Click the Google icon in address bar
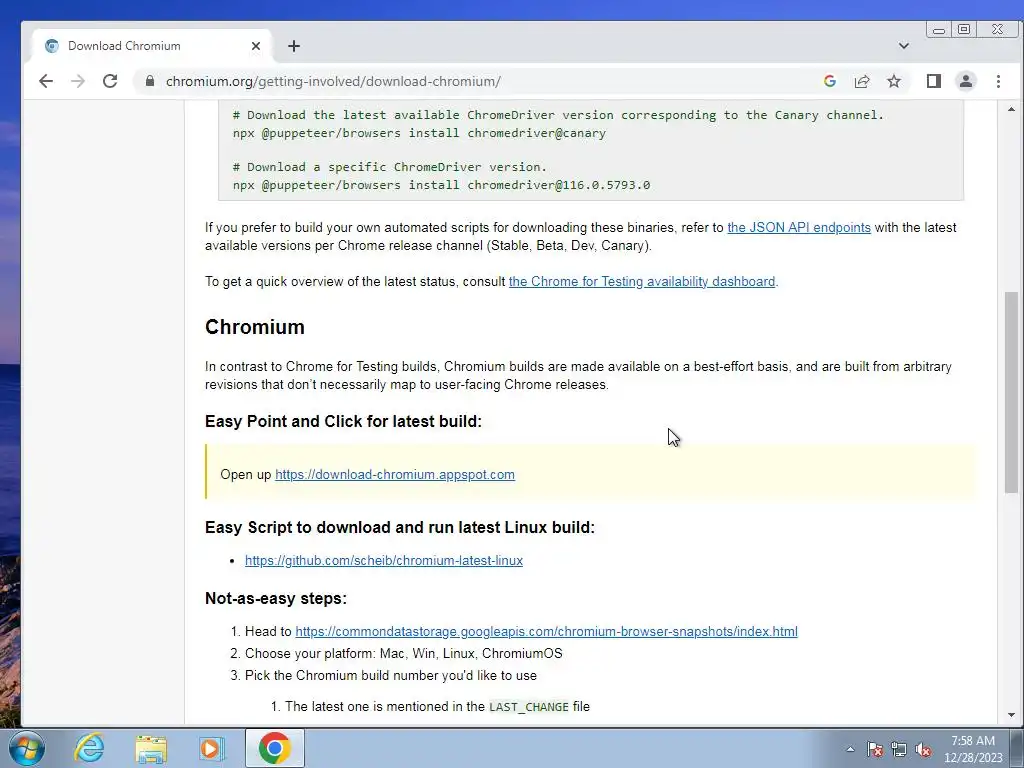Screen dimensions: 1024x768 (x=830, y=81)
